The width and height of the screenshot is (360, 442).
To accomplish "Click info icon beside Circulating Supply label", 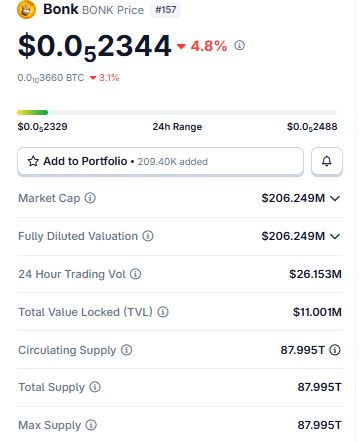I will pyautogui.click(x=126, y=350).
